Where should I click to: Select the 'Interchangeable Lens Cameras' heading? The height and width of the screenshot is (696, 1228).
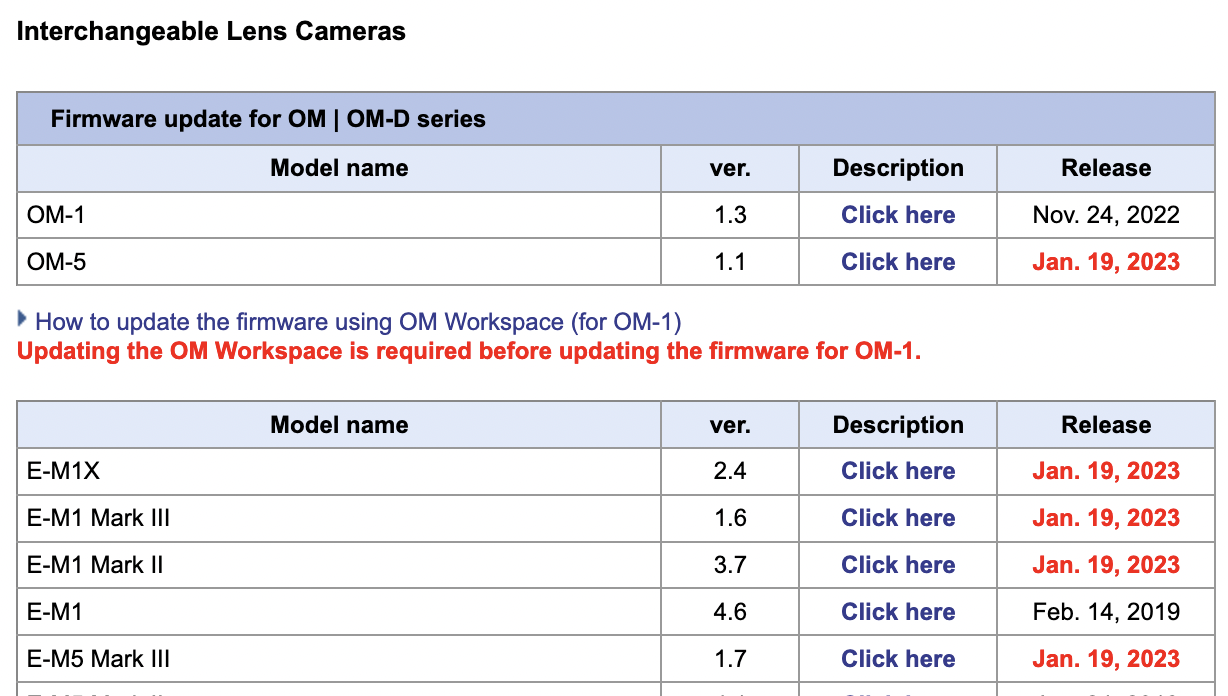point(211,31)
